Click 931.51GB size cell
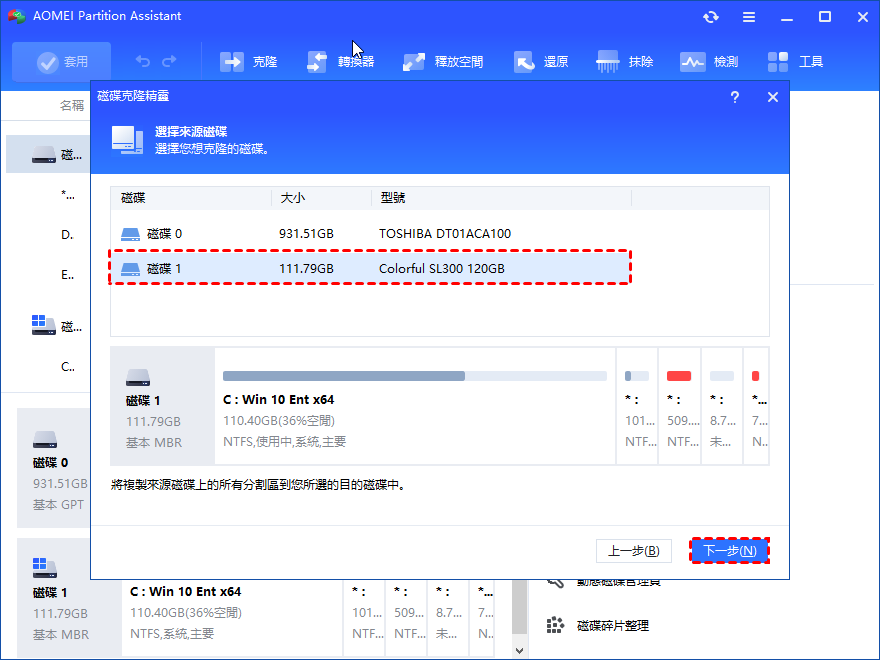This screenshot has width=880, height=660. coord(306,233)
